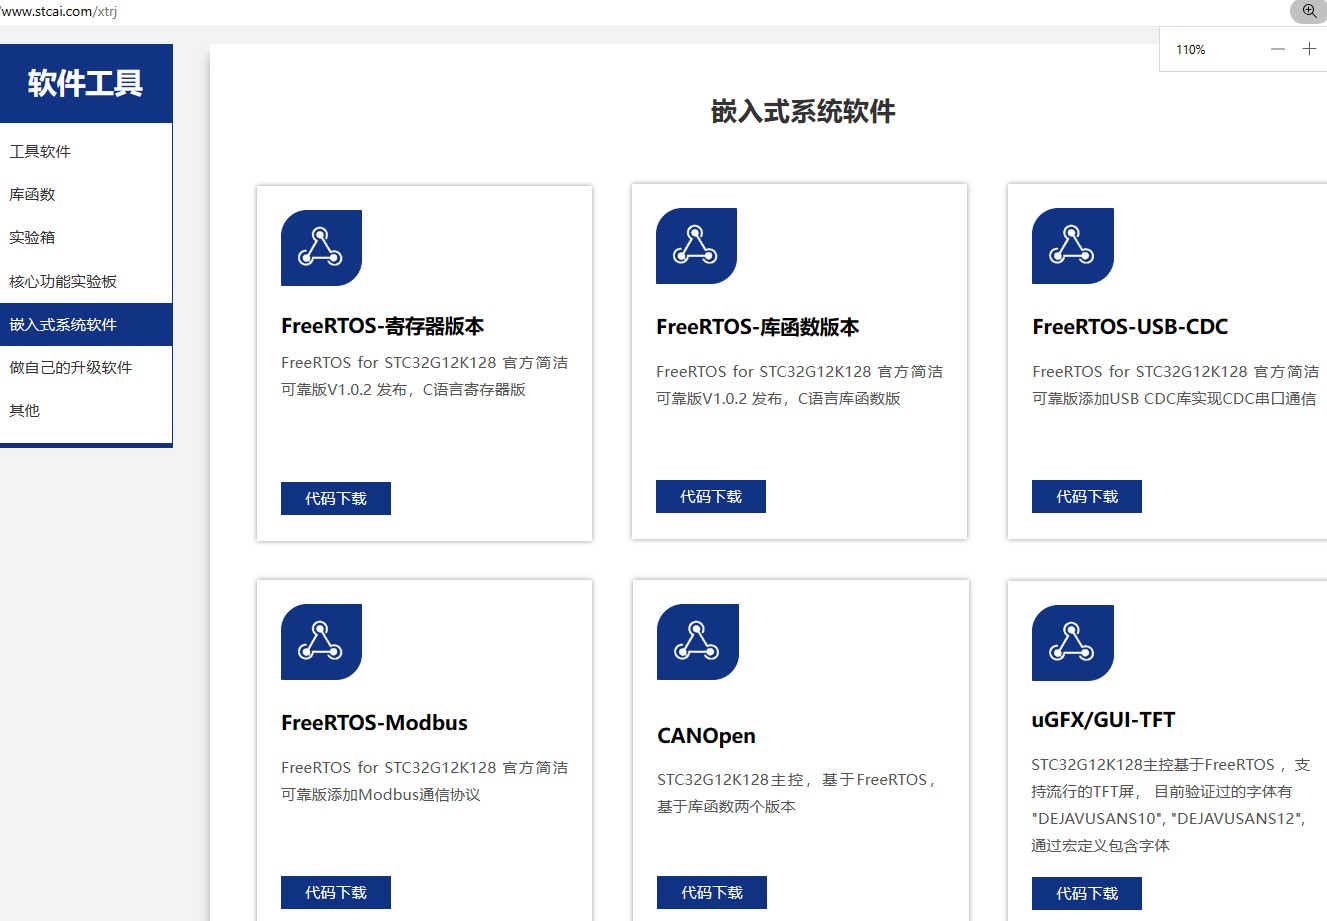Click the 嵌入式系统软件 page heading
The image size is (1327, 921).
(x=803, y=112)
